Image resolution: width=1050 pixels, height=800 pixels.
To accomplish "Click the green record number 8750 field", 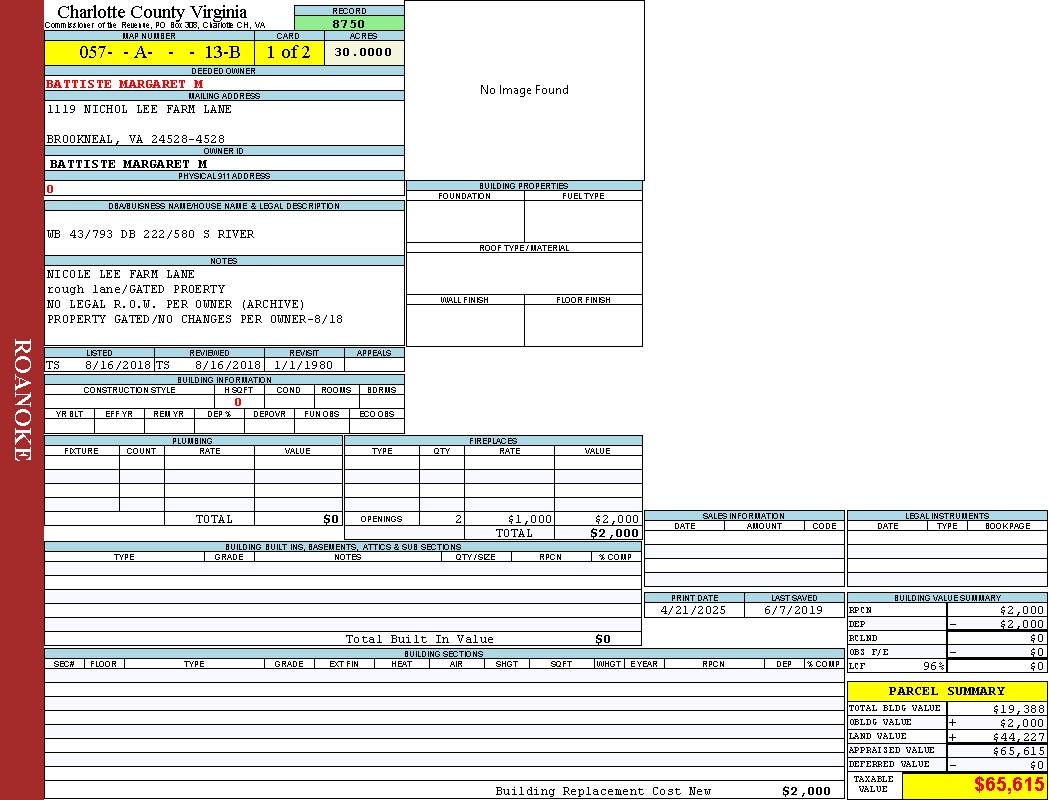I will tap(349, 24).
